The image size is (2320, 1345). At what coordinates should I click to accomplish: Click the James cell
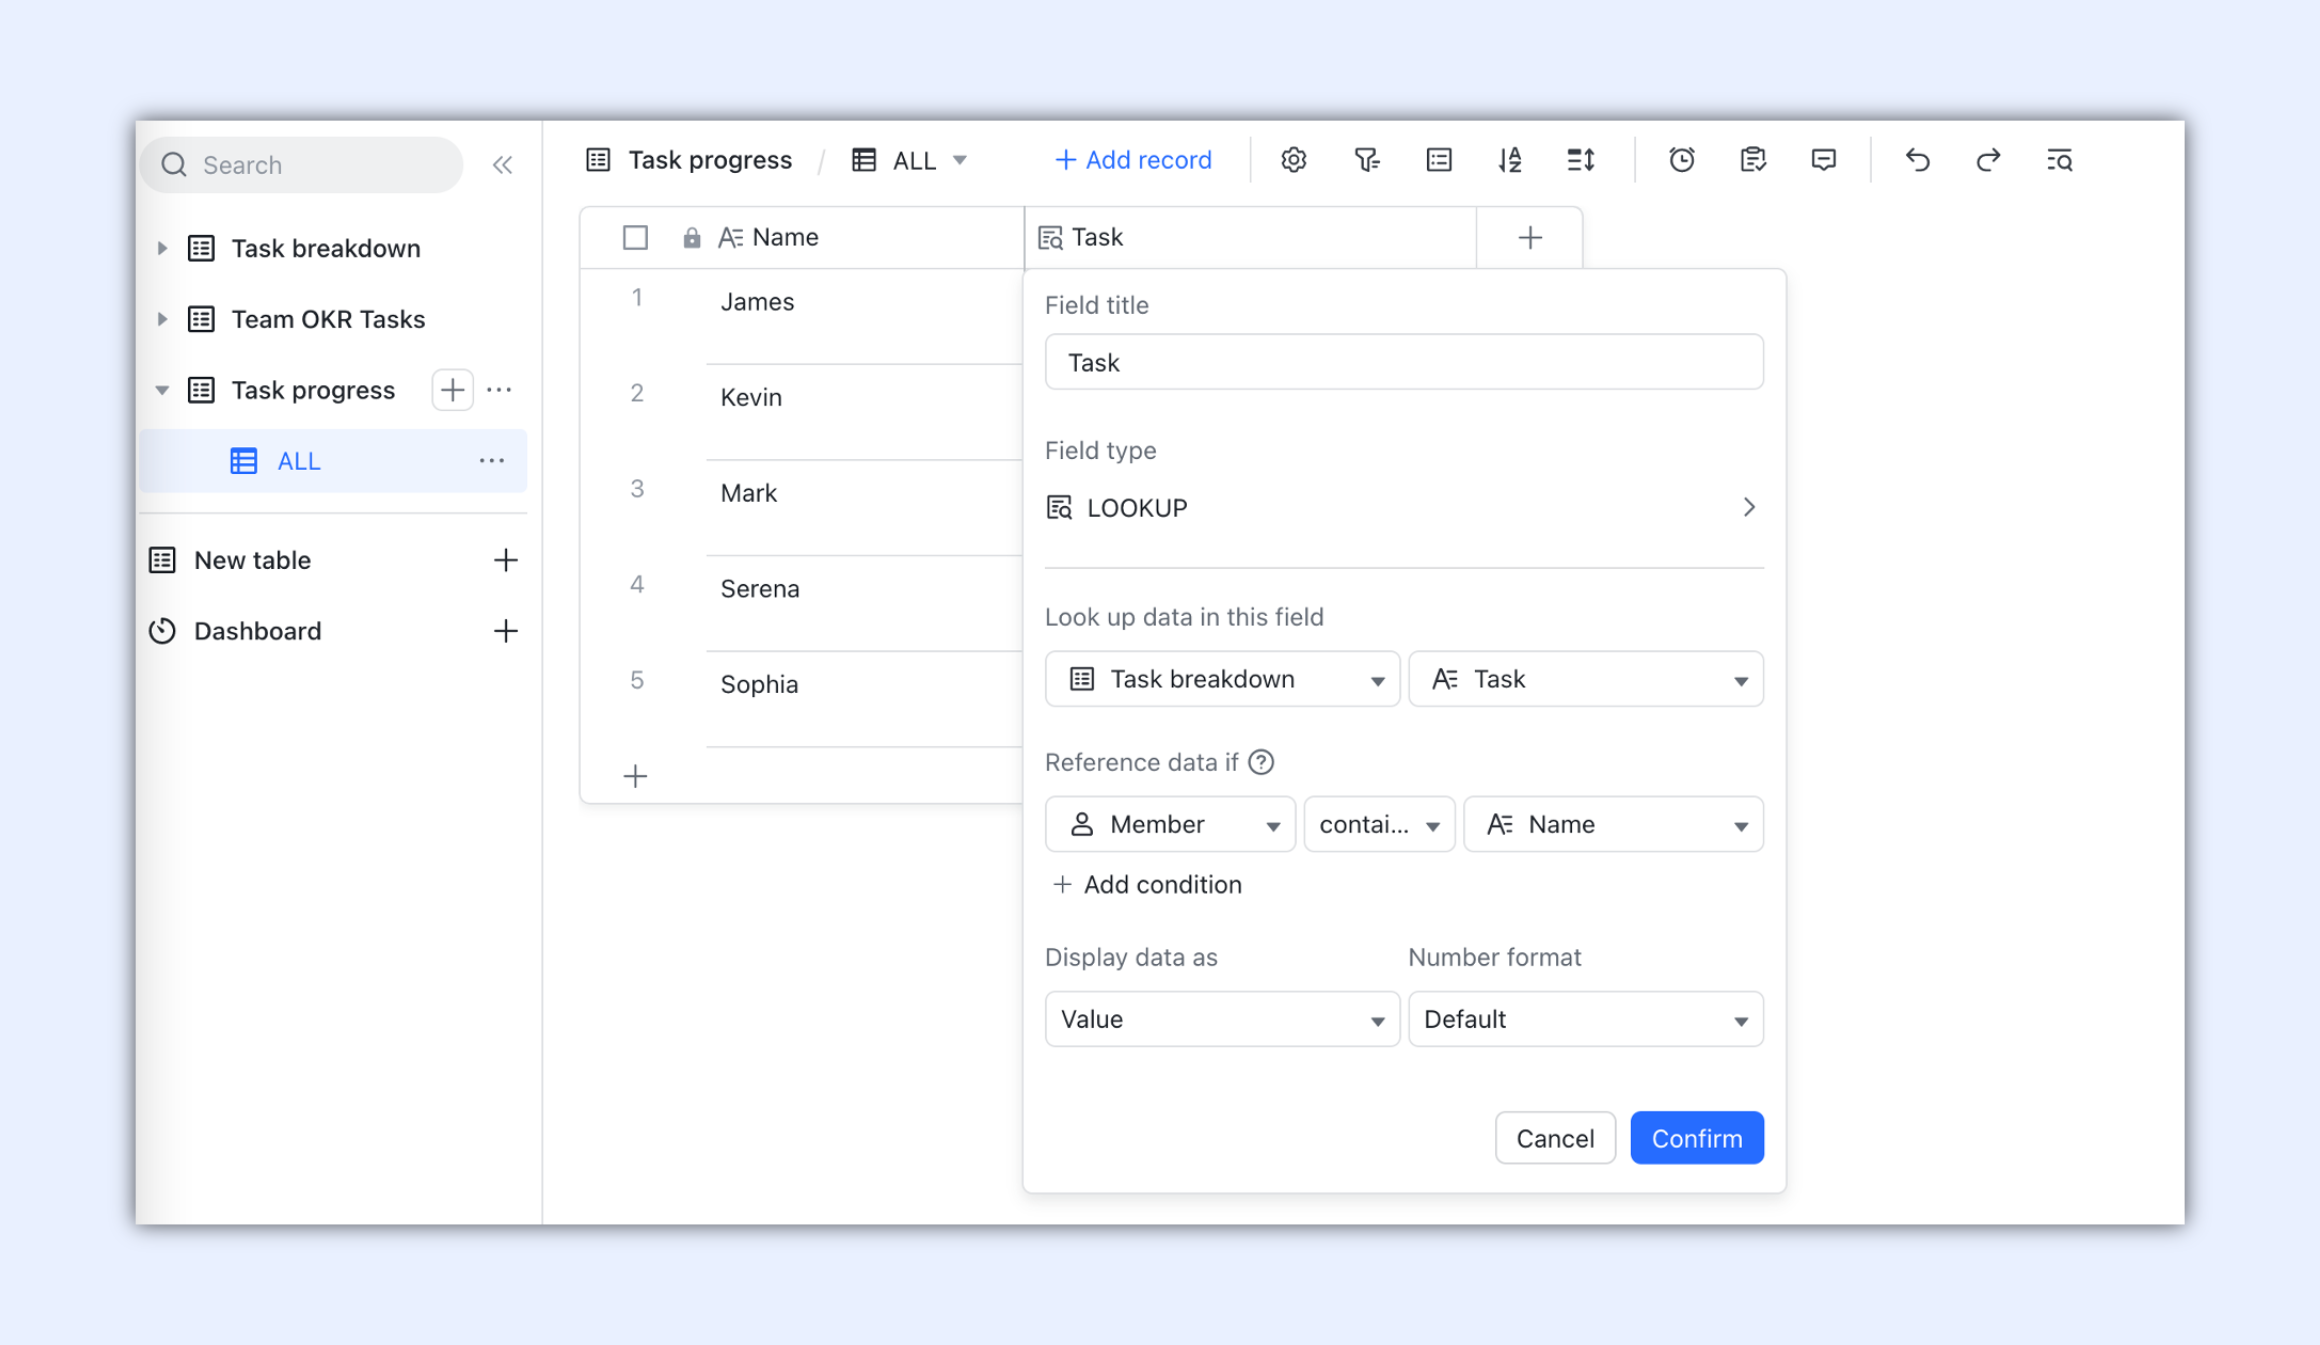[x=864, y=316]
